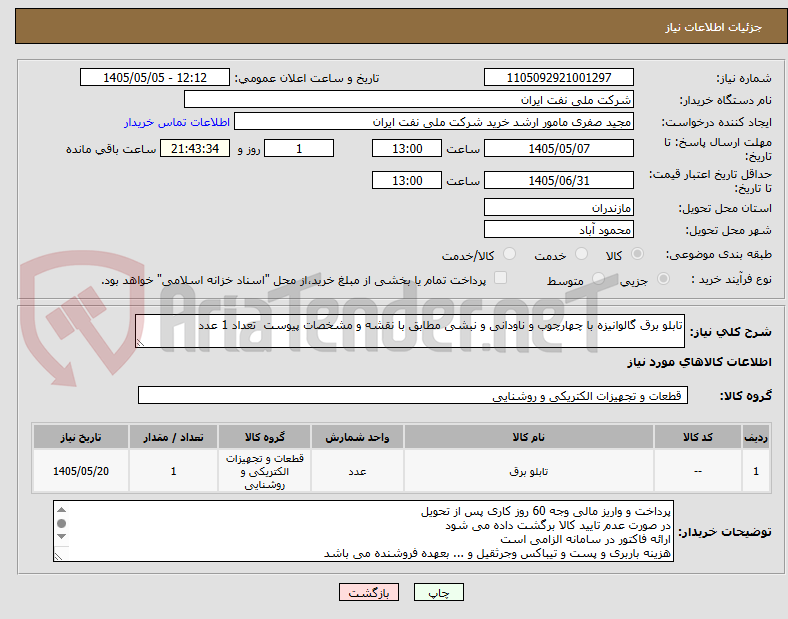Screen dimensions: 788x619
Task: Click the delivery city field محمود آباد
Action: point(559,229)
